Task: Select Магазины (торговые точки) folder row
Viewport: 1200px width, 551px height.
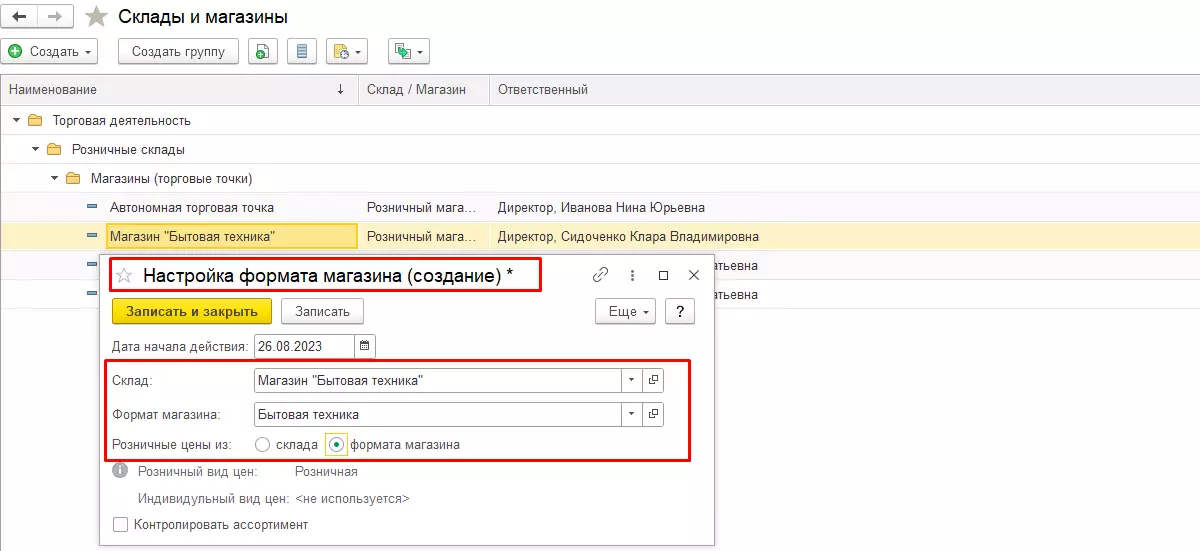Action: pyautogui.click(x=600, y=179)
